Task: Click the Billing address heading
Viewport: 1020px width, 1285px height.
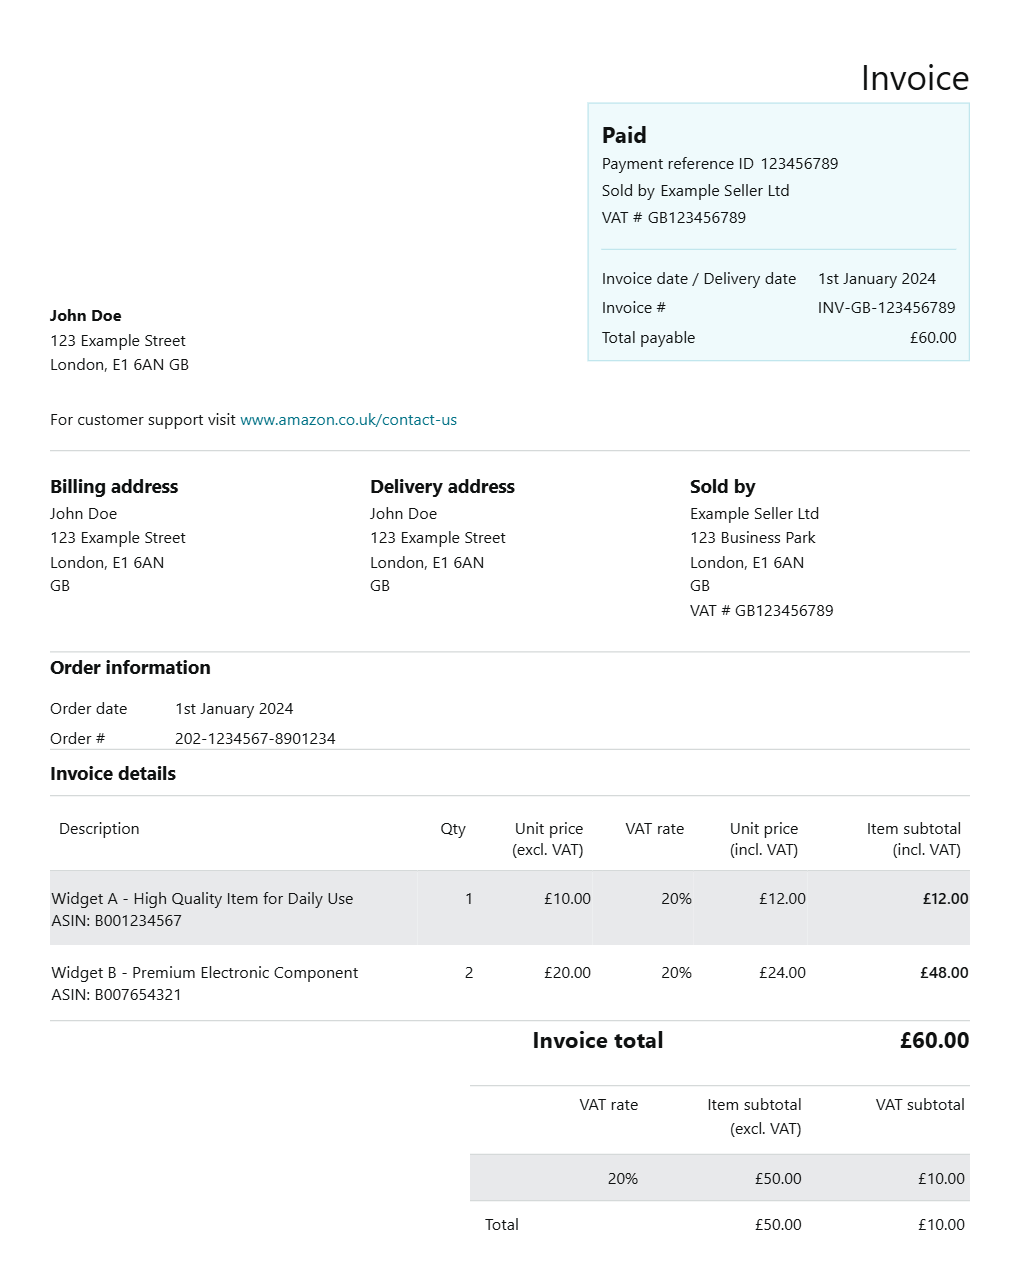Action: pos(114,487)
